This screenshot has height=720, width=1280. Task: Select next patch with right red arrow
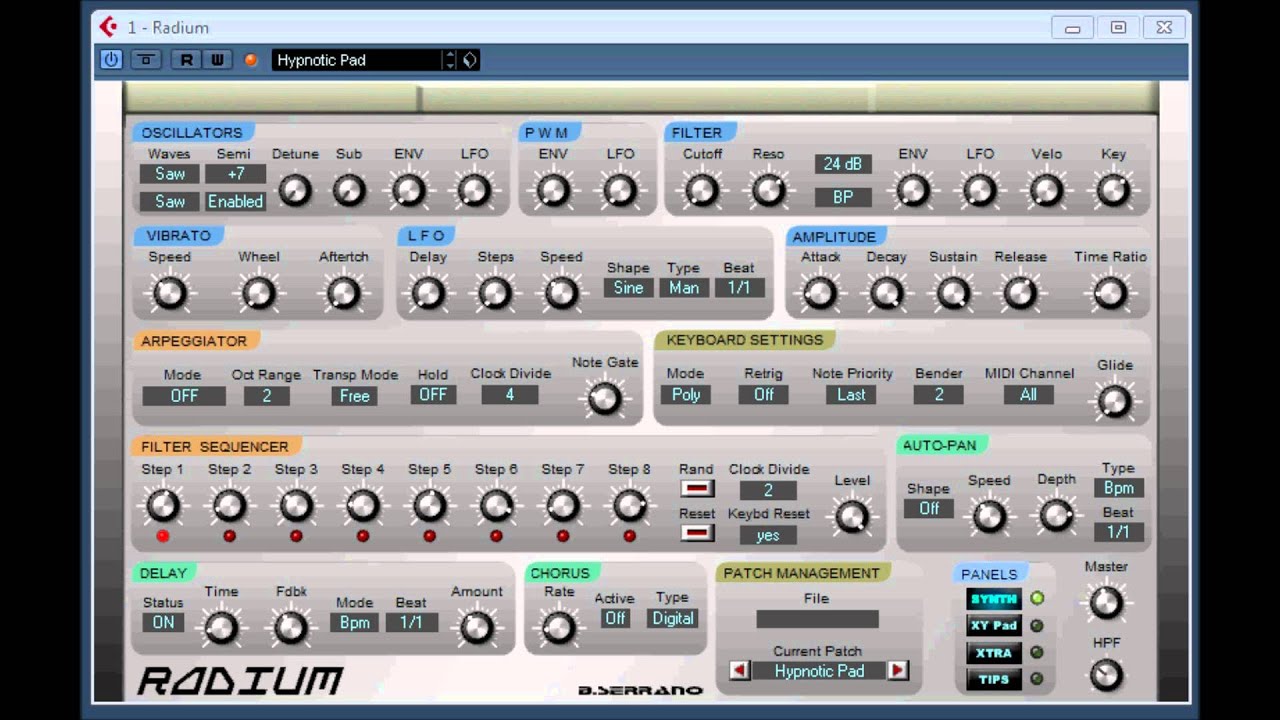tap(897, 671)
